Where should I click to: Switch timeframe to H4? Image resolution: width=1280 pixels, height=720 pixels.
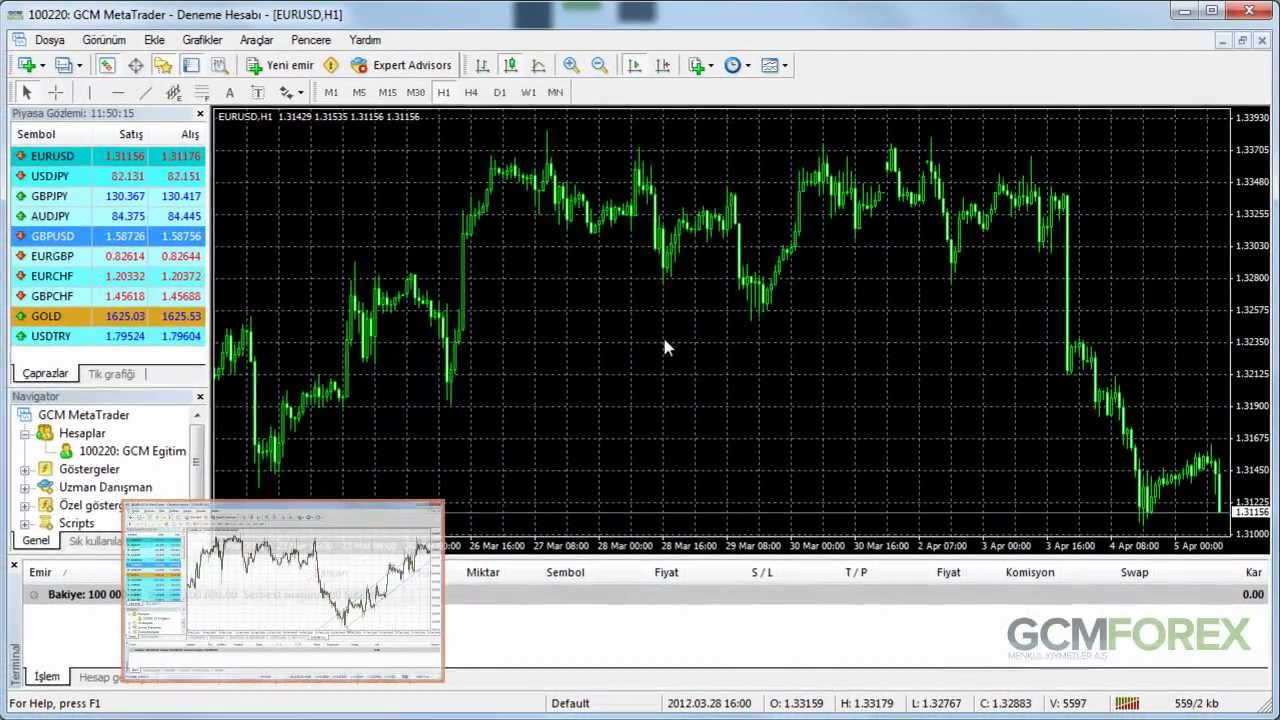[471, 92]
